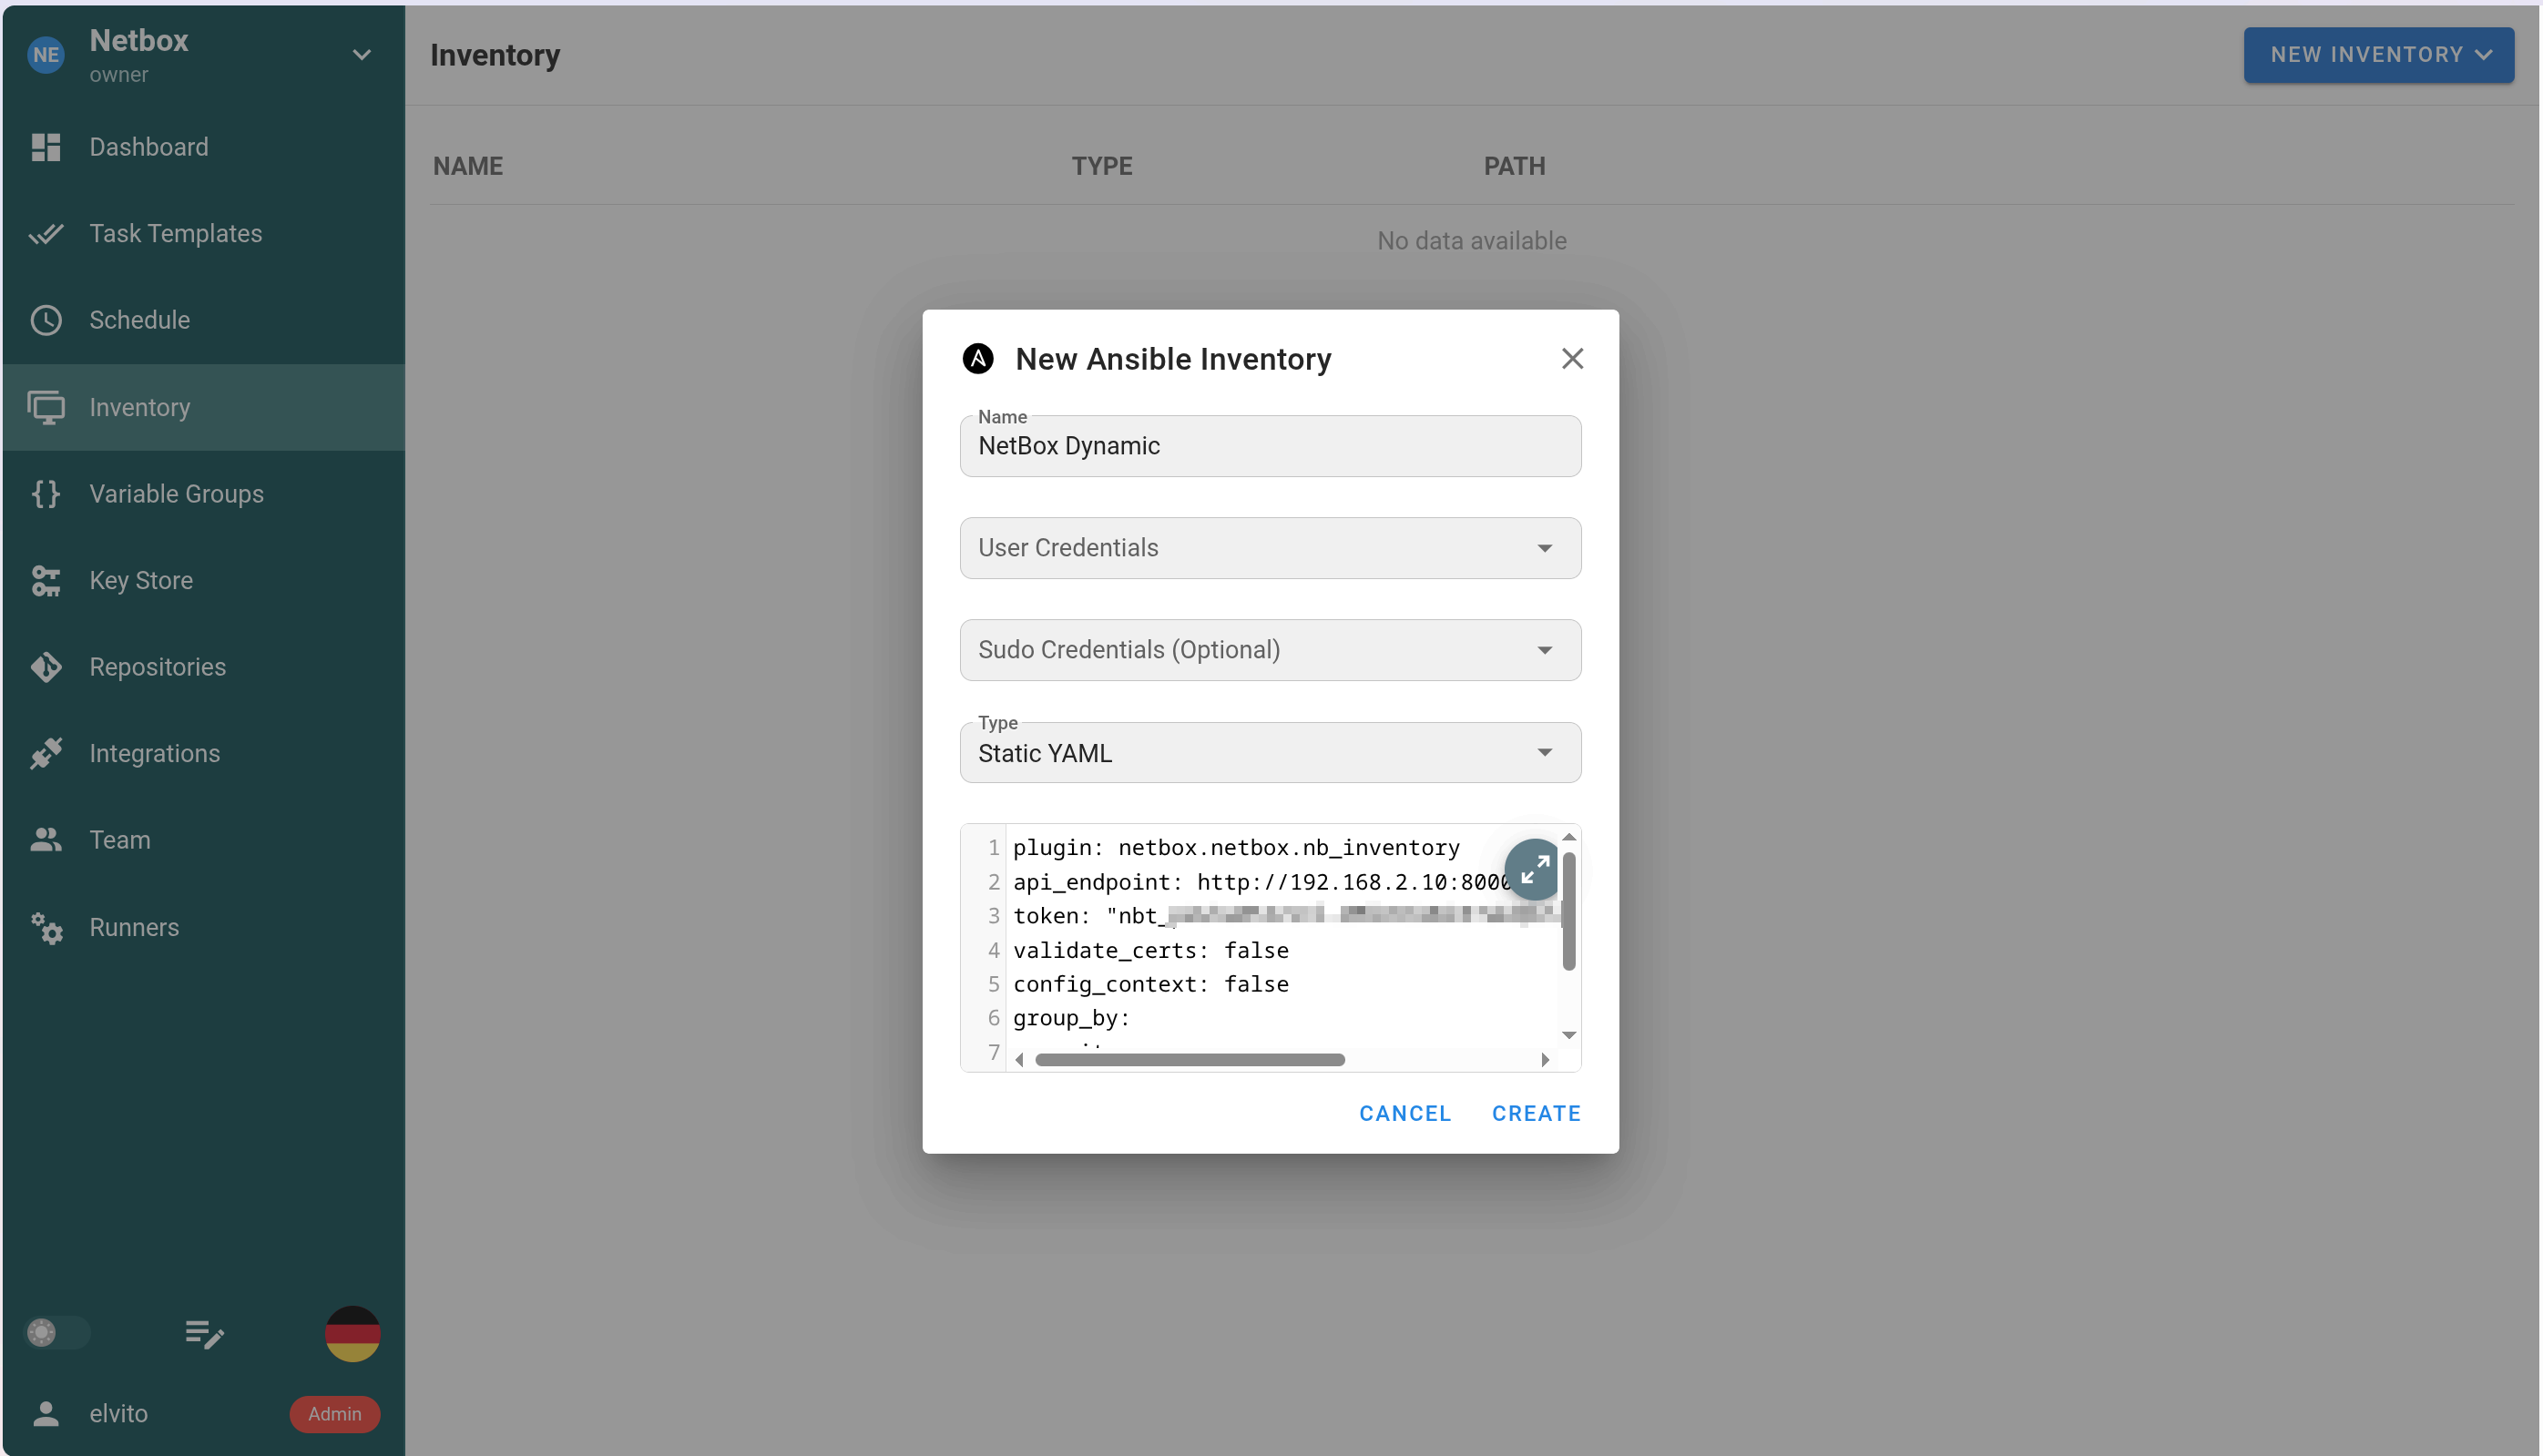
Task: Open Integrations in the sidebar
Action: (204, 754)
